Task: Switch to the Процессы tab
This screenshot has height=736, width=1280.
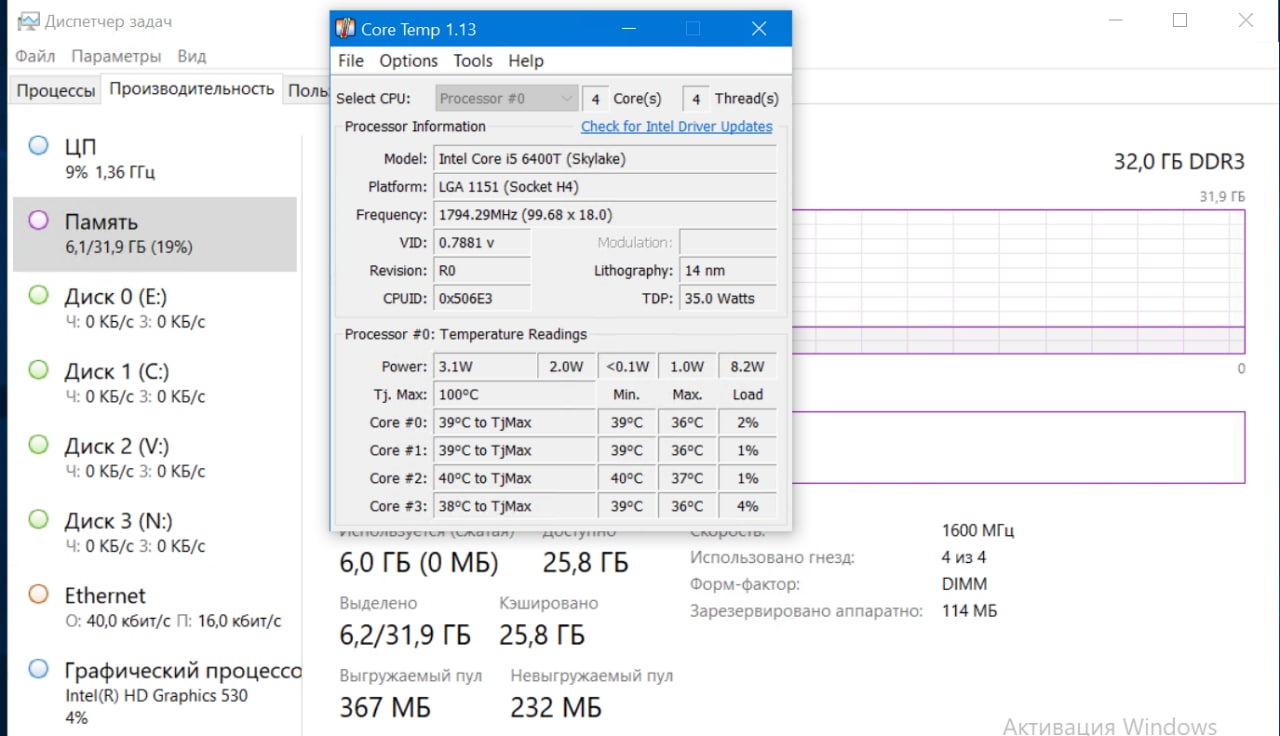Action: [x=56, y=90]
